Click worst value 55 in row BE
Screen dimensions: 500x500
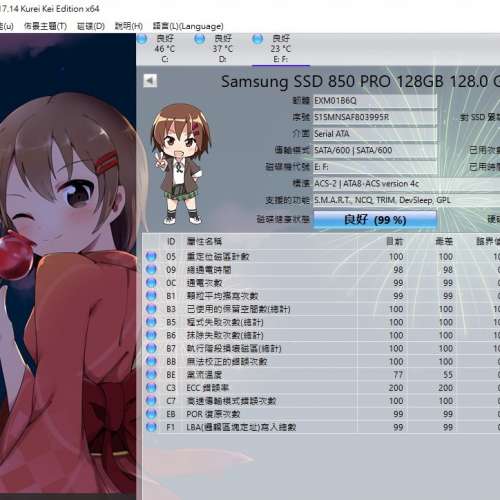point(448,375)
